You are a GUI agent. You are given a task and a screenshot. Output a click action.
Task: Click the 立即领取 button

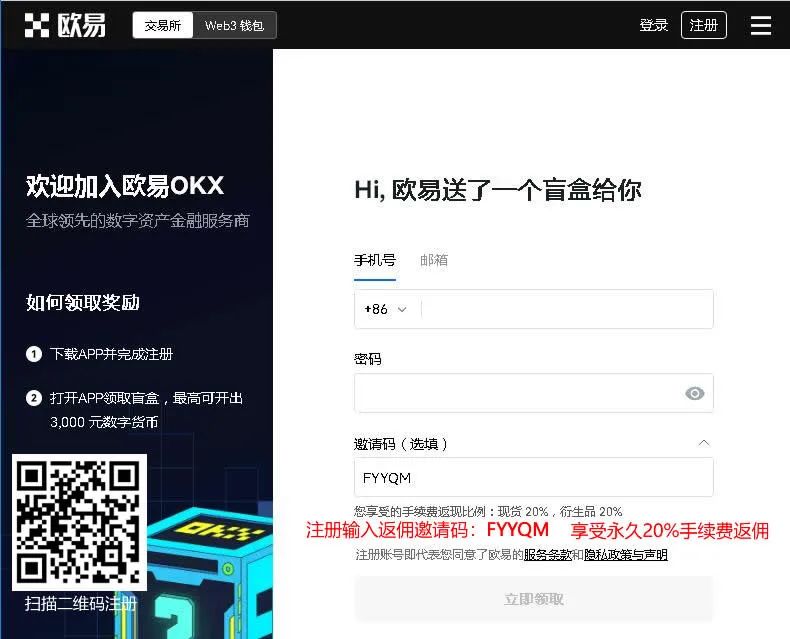tap(534, 599)
